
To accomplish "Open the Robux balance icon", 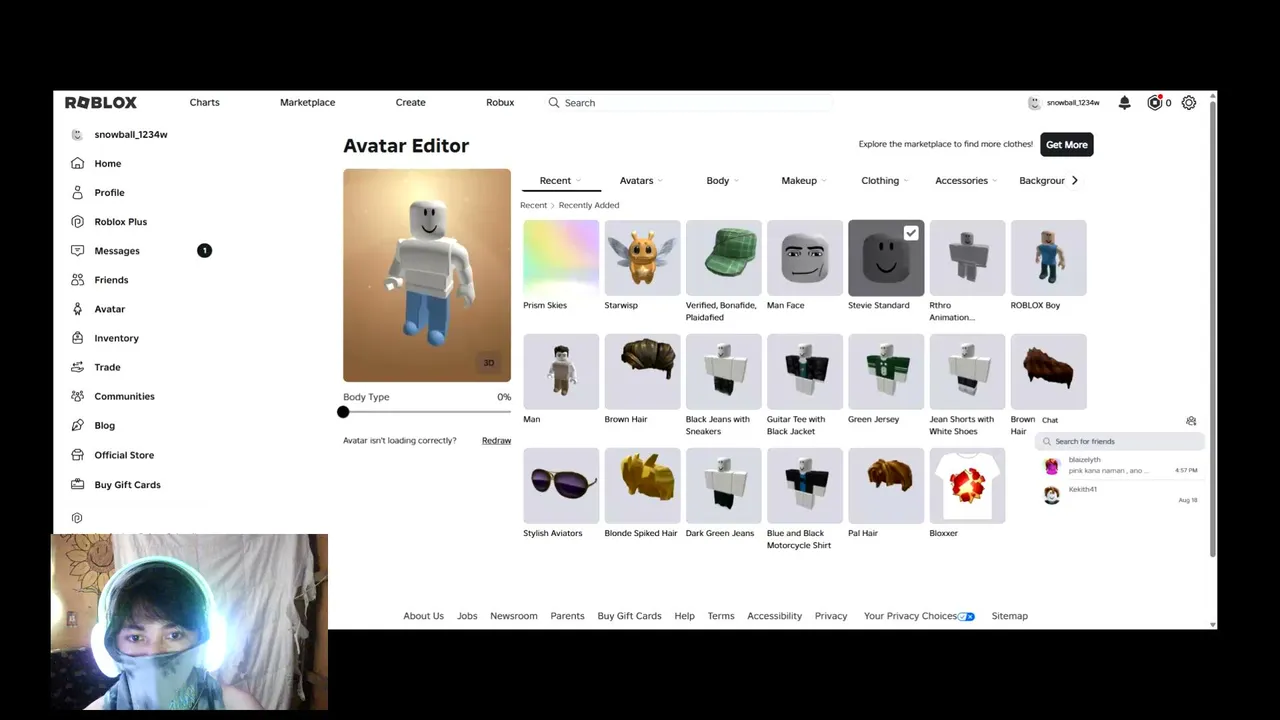I will [1155, 102].
